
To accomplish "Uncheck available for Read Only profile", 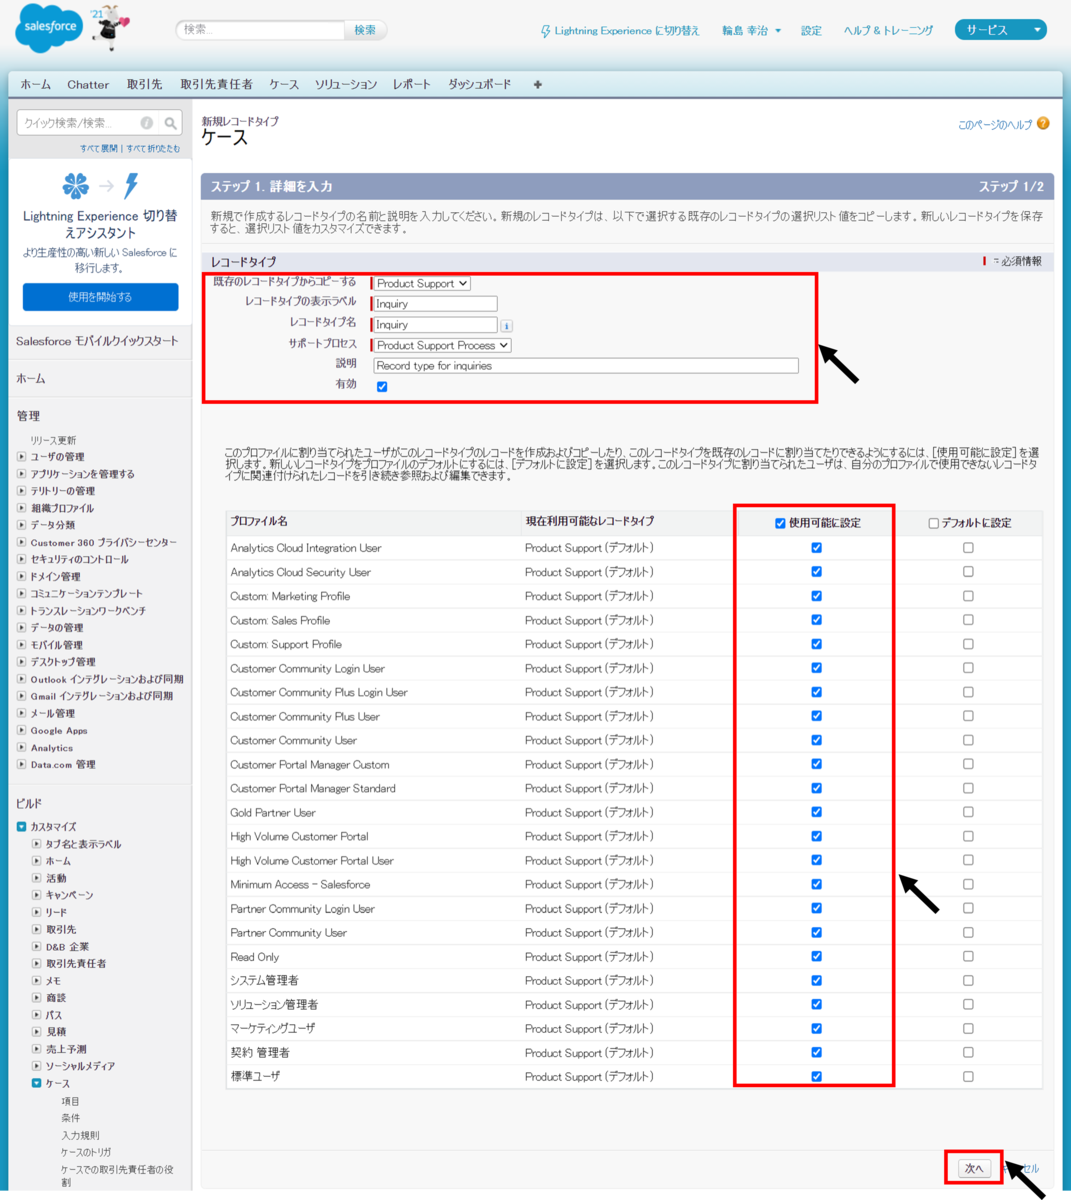I will point(816,957).
